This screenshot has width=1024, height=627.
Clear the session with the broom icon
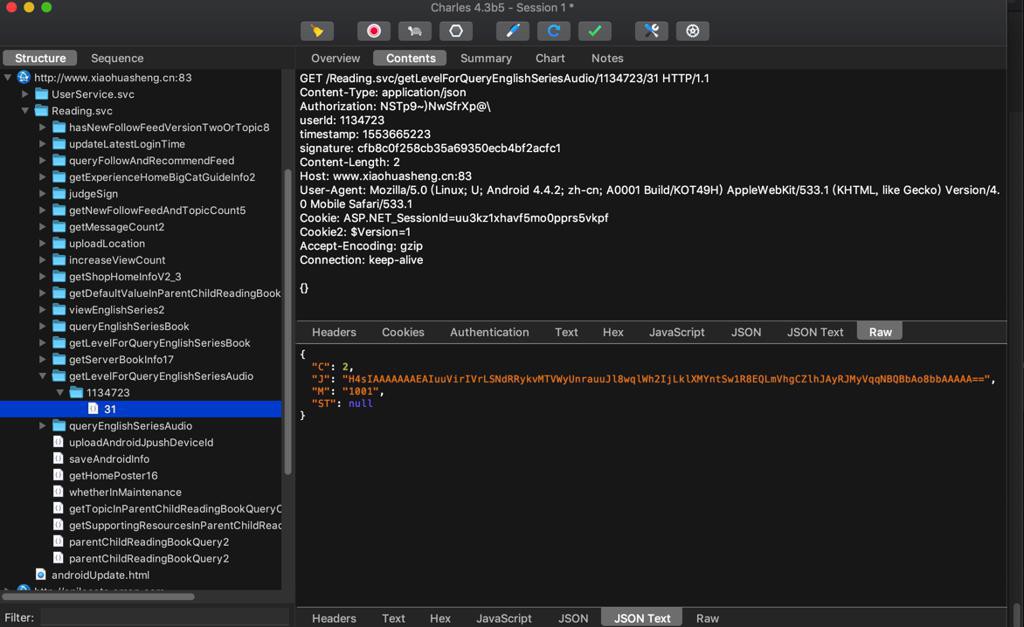click(x=317, y=31)
